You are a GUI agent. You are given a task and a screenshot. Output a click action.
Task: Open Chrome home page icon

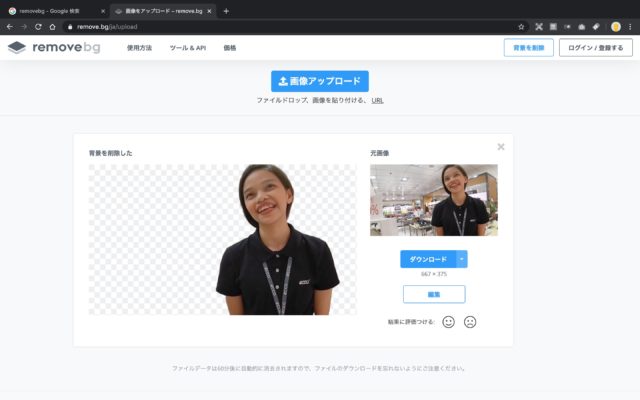[x=52, y=26]
